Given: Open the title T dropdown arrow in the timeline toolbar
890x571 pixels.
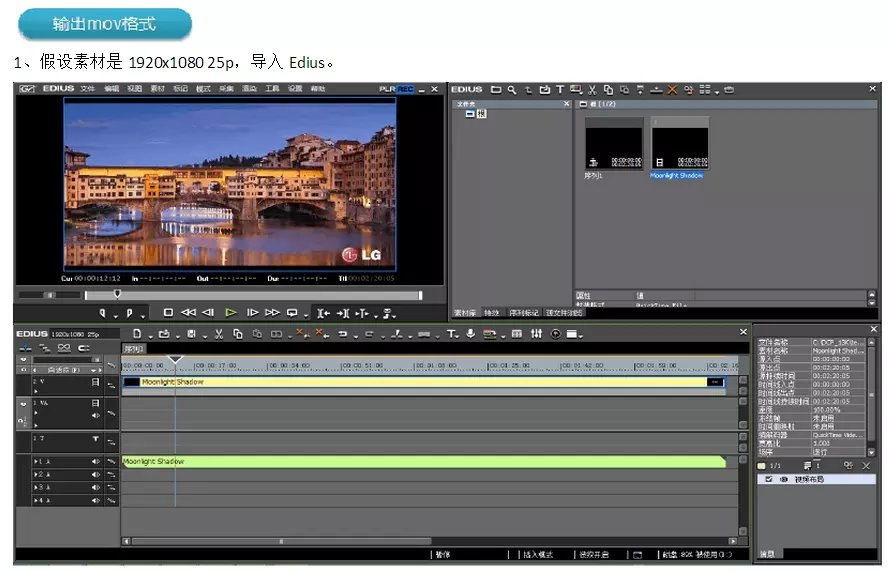Looking at the screenshot, I should pos(457,337).
